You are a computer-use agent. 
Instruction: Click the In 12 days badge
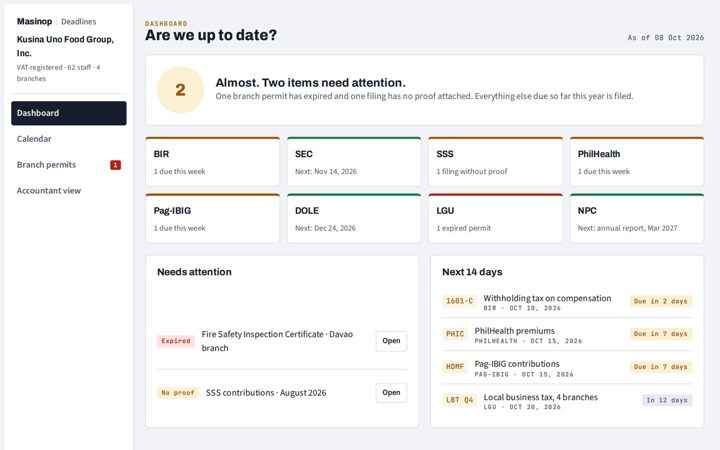pyautogui.click(x=667, y=400)
